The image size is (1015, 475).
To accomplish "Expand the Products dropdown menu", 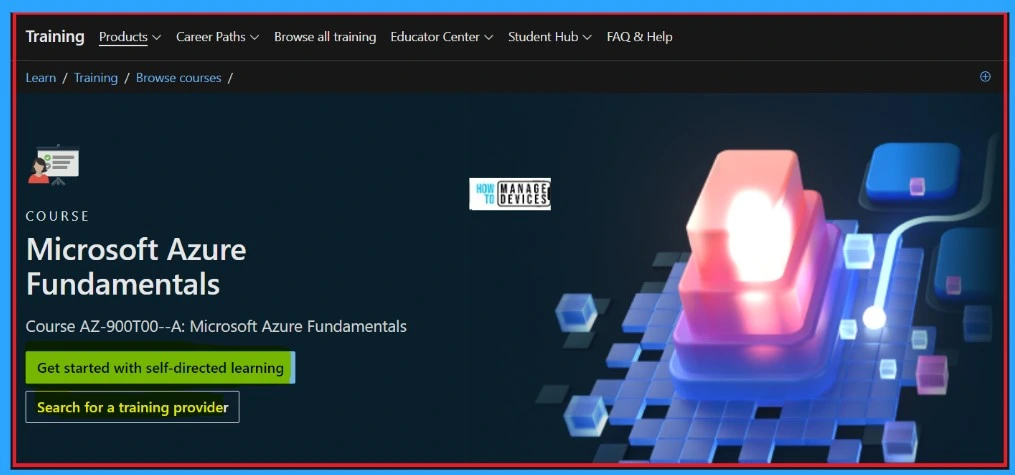I will click(x=130, y=37).
